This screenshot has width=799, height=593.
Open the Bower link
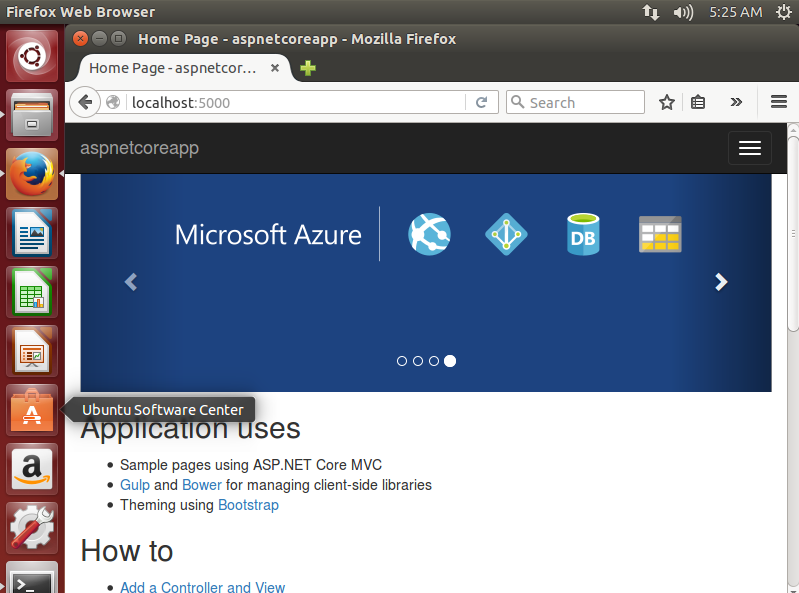[x=202, y=485]
